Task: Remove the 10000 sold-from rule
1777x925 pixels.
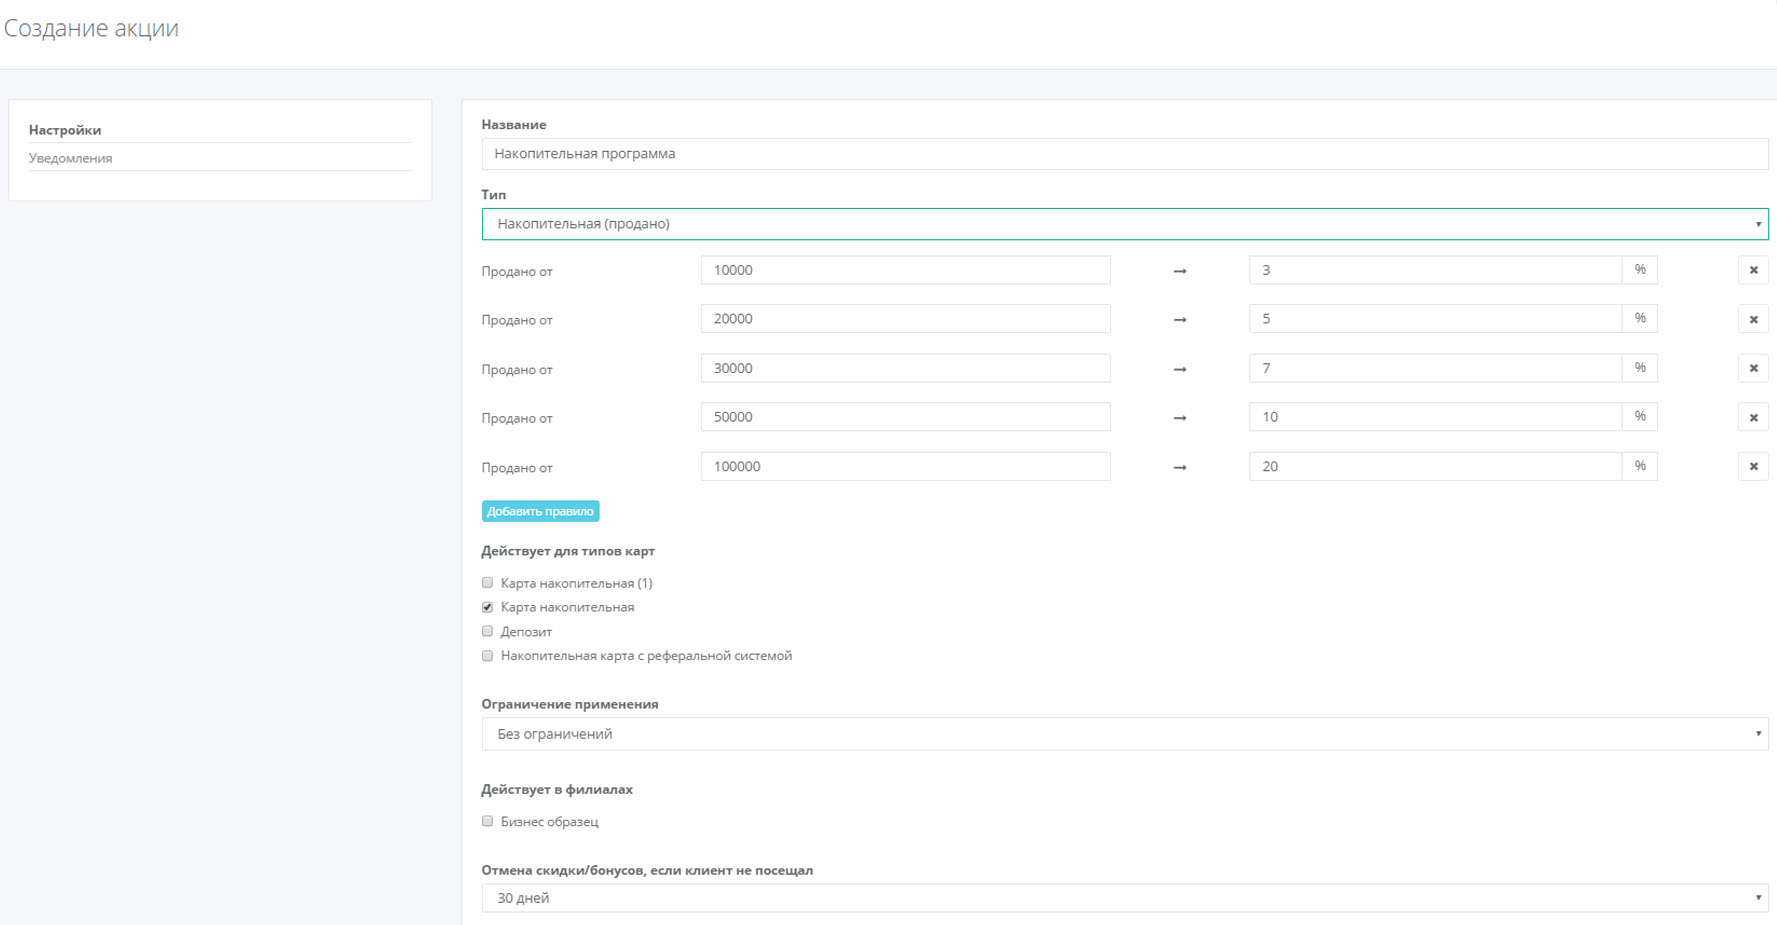Action: point(1753,270)
